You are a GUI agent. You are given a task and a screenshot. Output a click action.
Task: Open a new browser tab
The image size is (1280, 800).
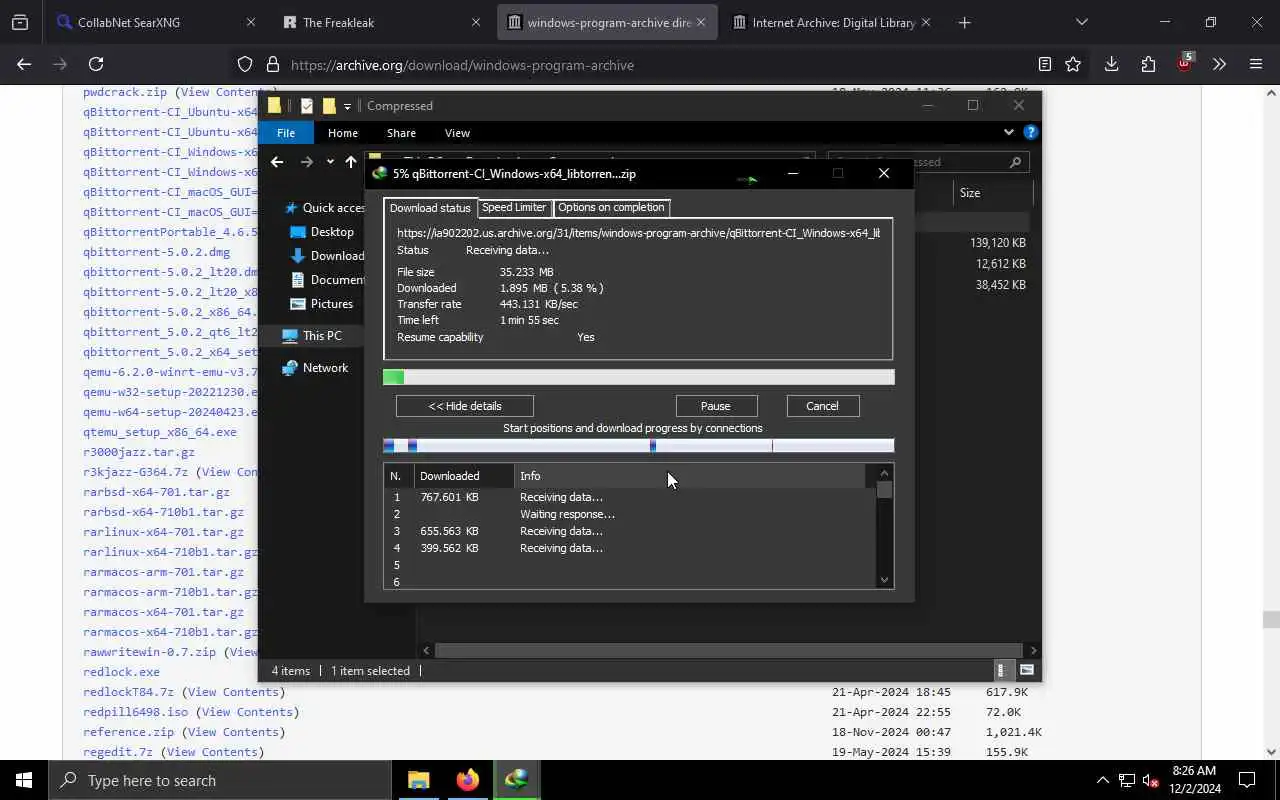(964, 22)
